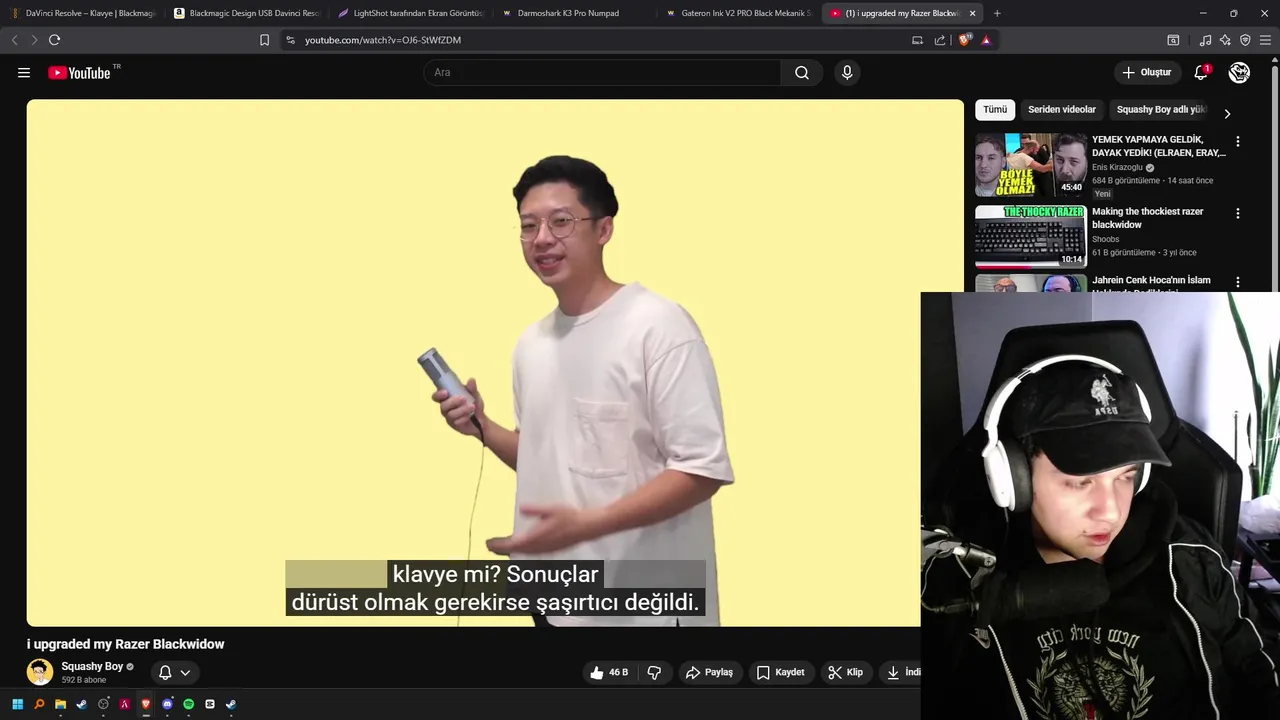Click the 'i upgraded my Razer Blackwidow' title
The width and height of the screenshot is (1280, 720).
(126, 644)
